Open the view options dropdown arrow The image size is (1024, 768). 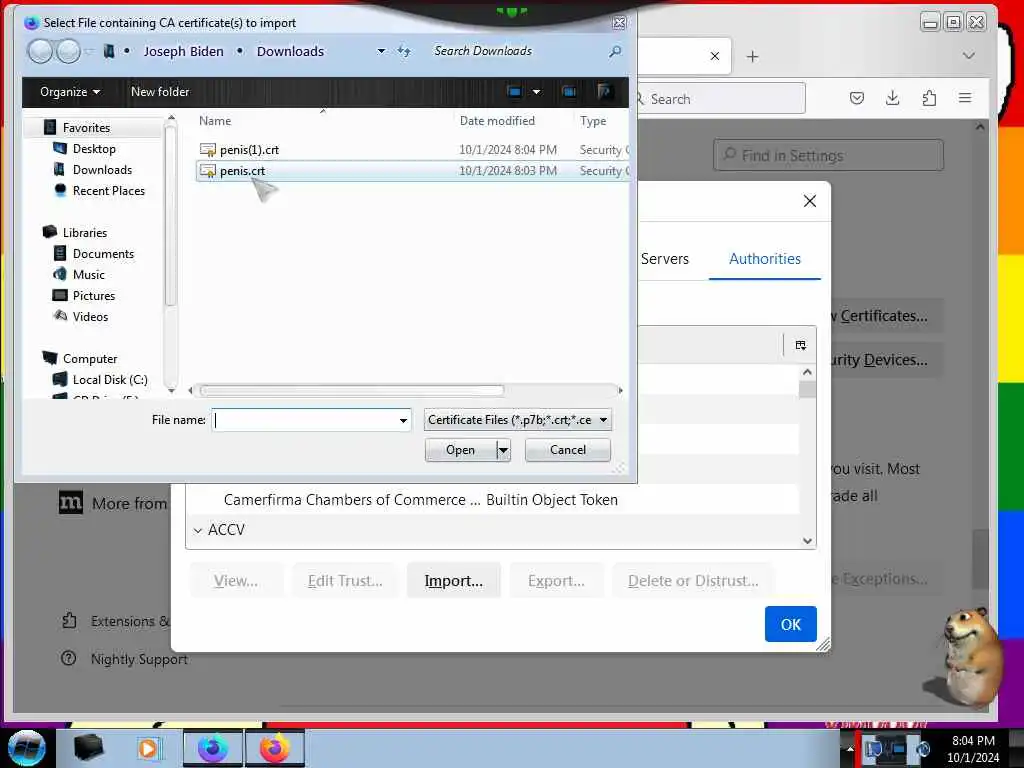pyautogui.click(x=536, y=92)
